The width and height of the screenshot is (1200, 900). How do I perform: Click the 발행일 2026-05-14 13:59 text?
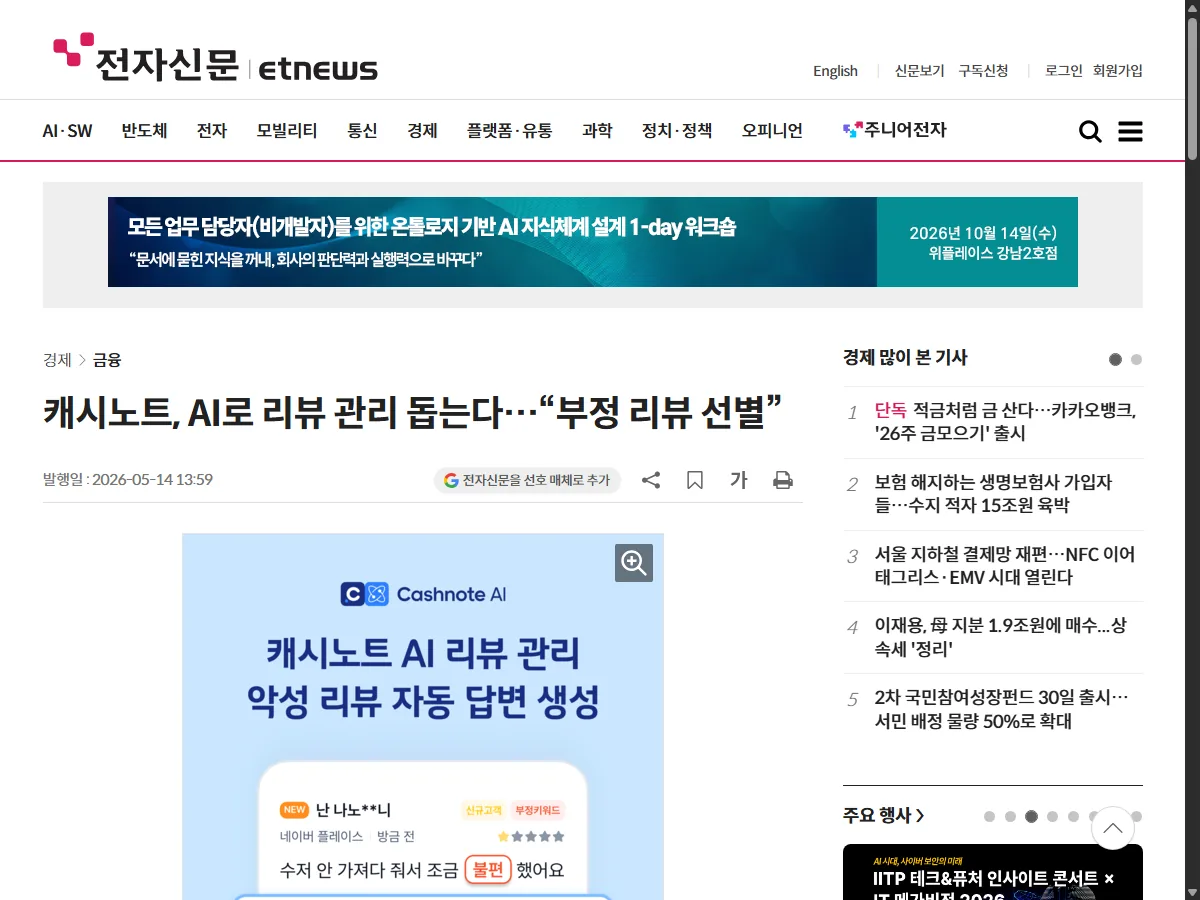(x=128, y=479)
